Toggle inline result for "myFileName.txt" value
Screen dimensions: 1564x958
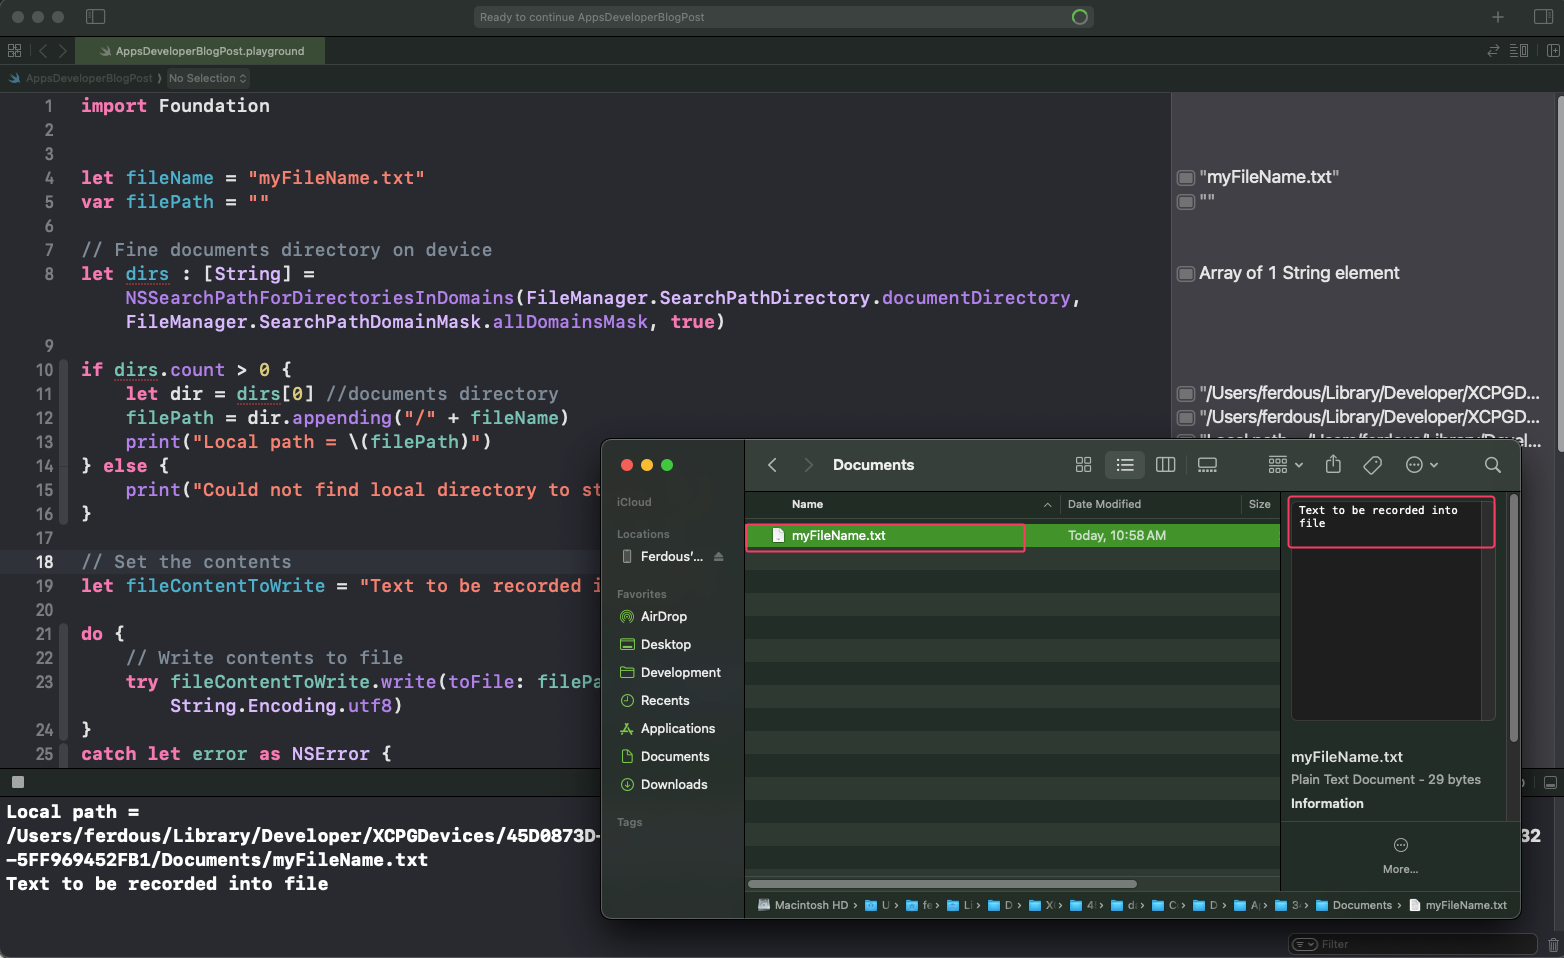pyautogui.click(x=1186, y=176)
